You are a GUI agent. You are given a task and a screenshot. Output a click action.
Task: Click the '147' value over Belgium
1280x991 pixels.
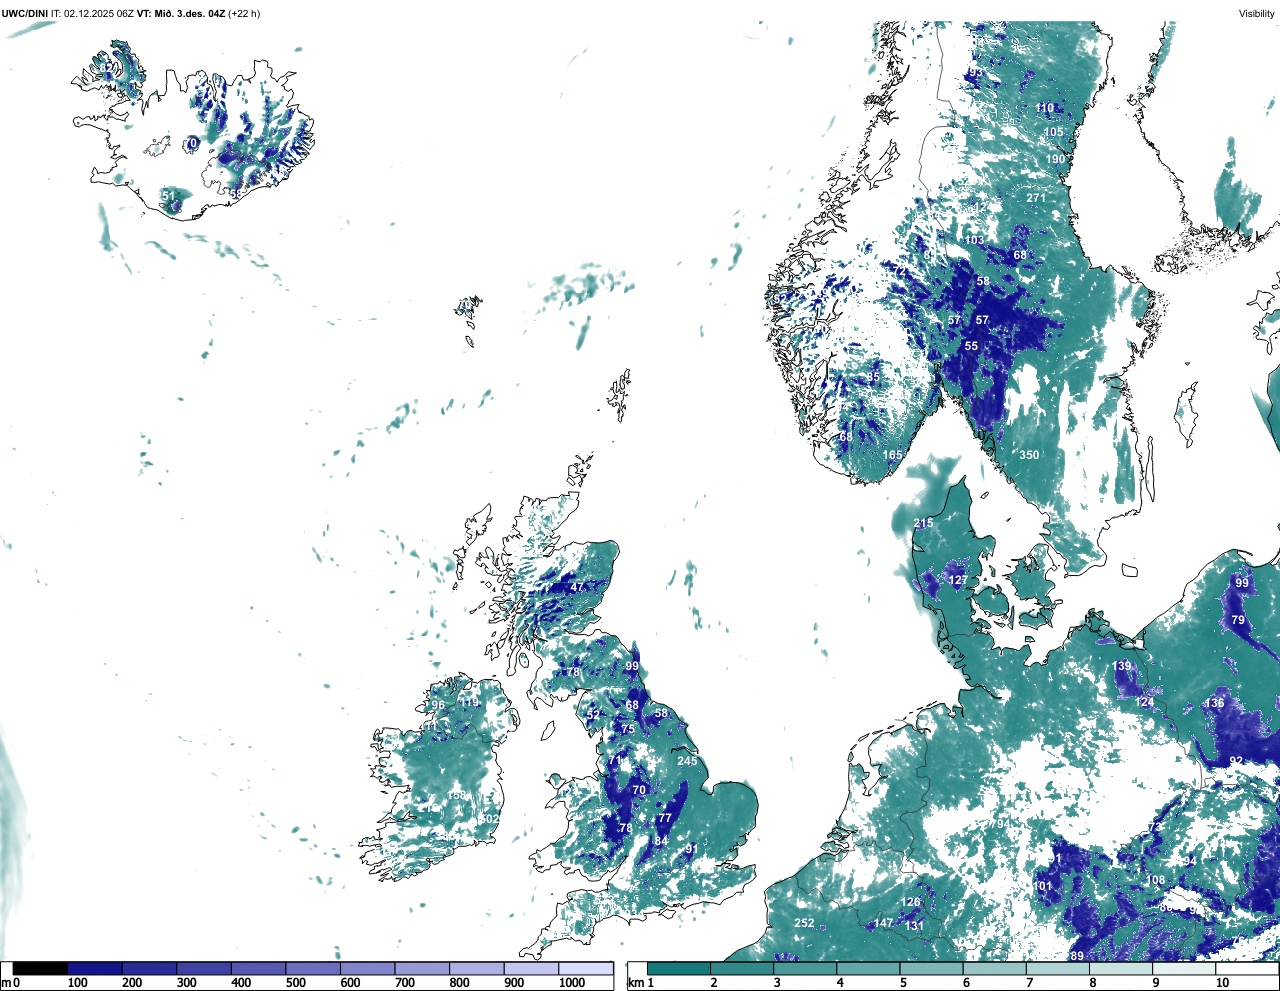(x=884, y=924)
